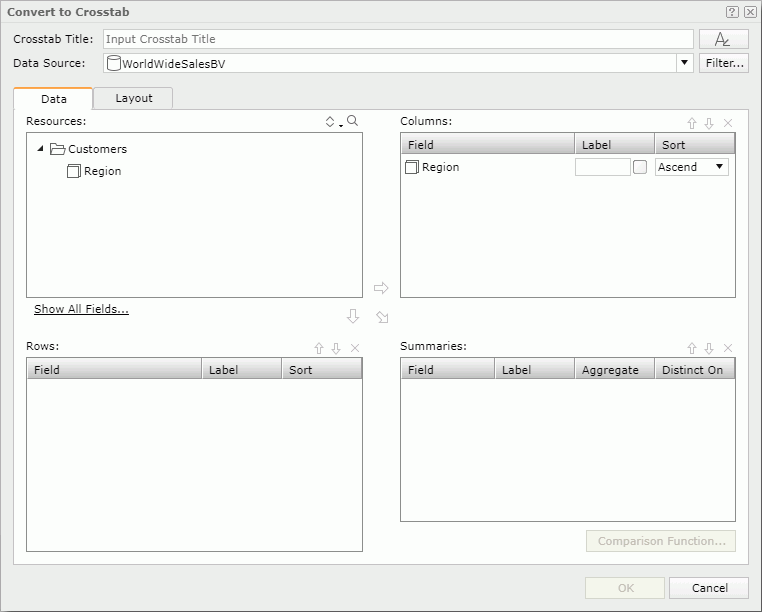Click the search icon in Resources panel
The height and width of the screenshot is (612, 762).
pos(352,121)
